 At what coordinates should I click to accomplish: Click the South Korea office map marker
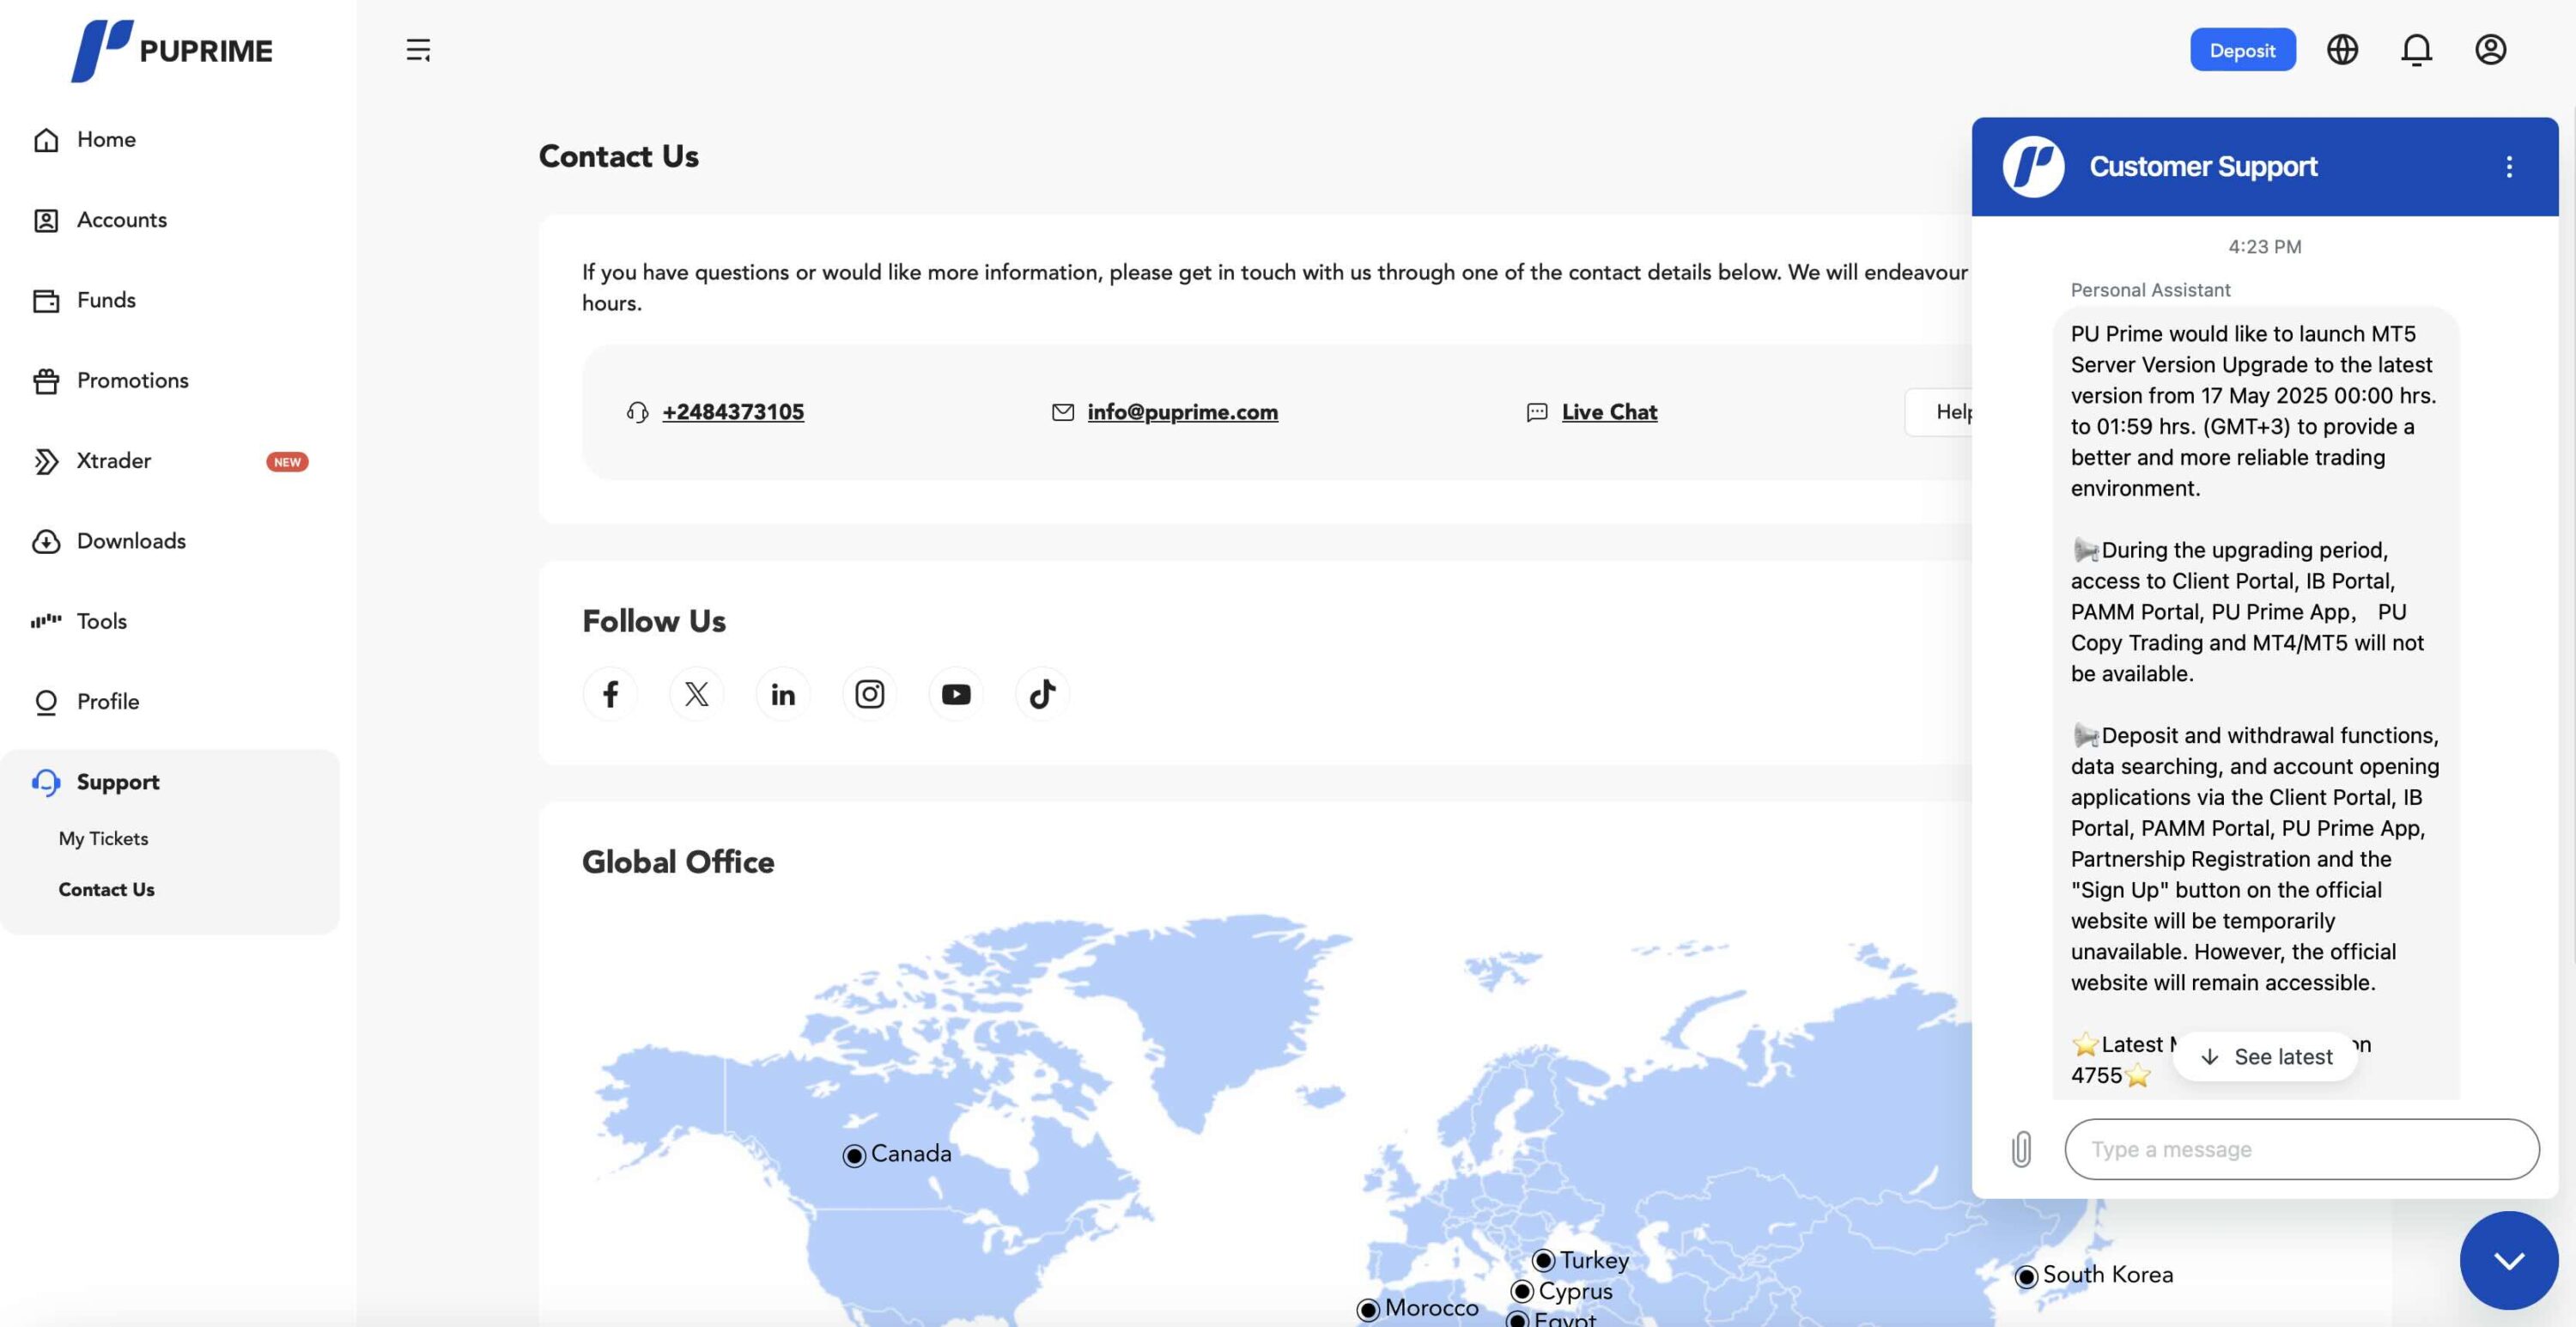(2026, 1276)
